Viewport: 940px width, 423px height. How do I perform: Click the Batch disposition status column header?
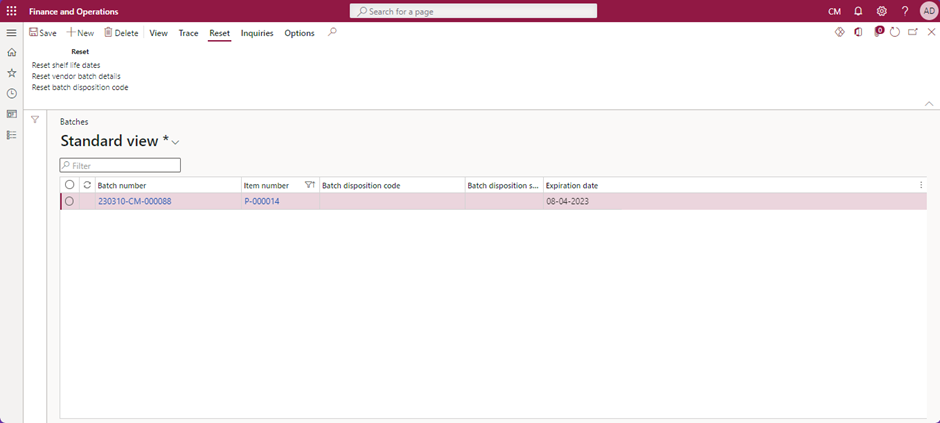tap(504, 185)
